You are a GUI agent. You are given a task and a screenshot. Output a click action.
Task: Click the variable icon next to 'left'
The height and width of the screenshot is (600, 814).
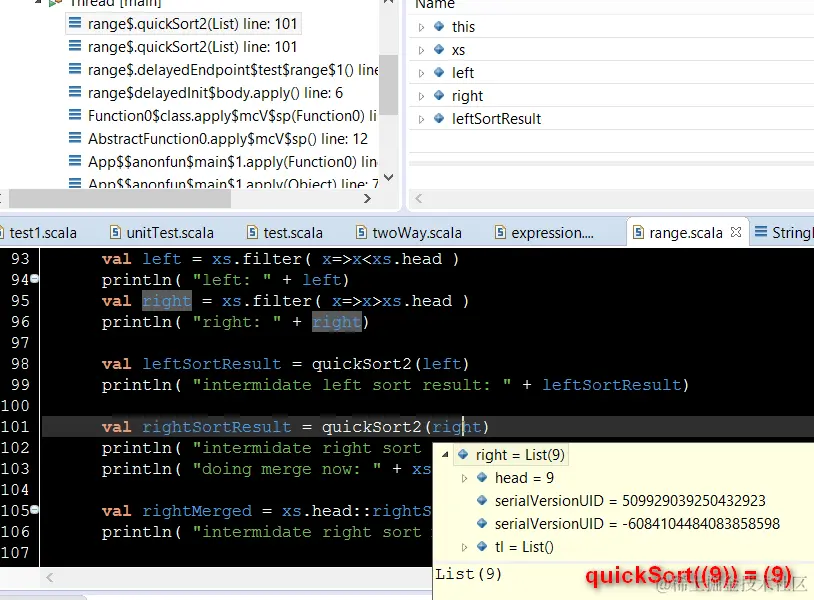point(439,72)
